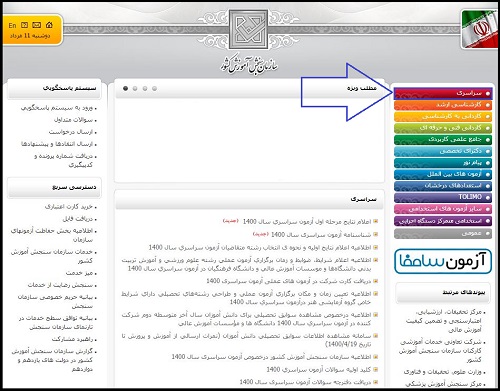Click the سیستم پاسخگویی panel header
Image resolution: width=500 pixels, height=391 pixels.
coord(54,89)
